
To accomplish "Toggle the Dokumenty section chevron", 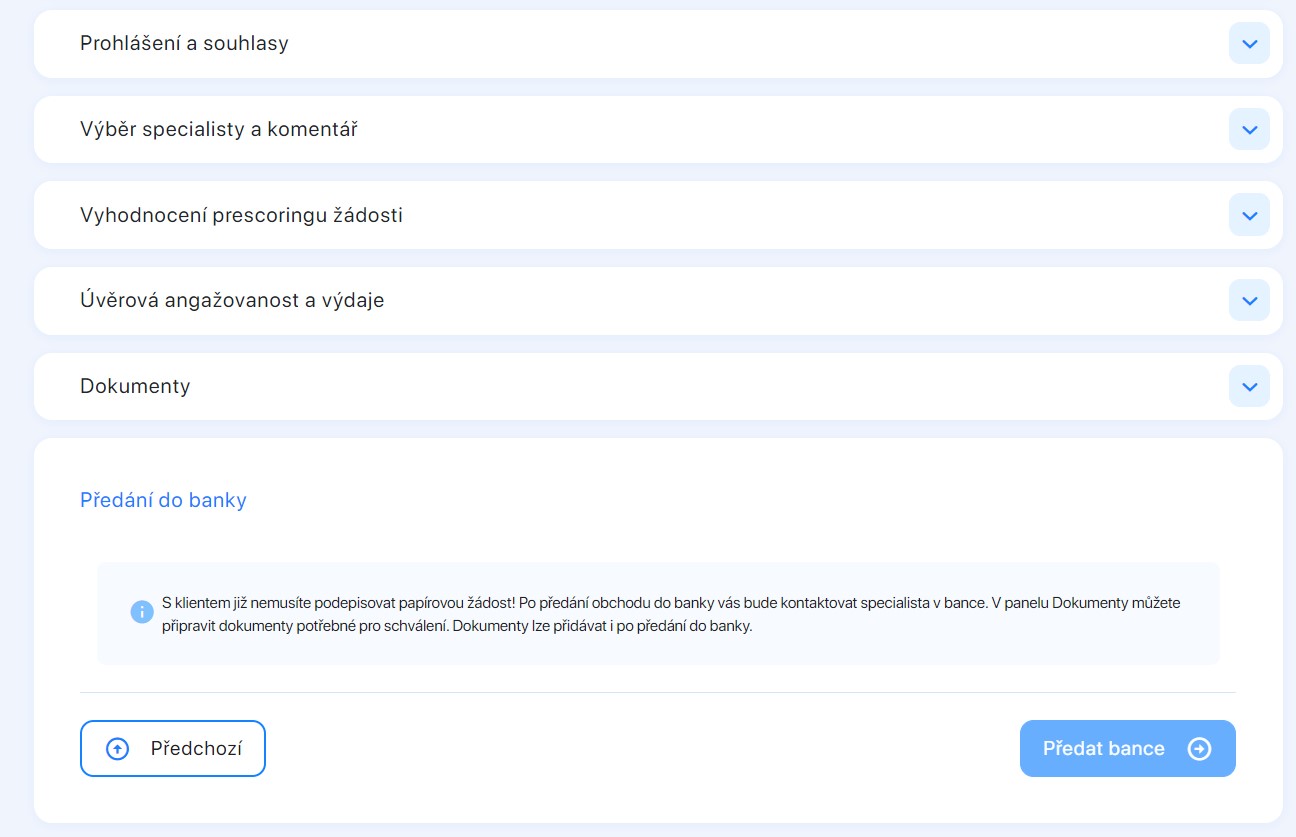I will pyautogui.click(x=1249, y=386).
